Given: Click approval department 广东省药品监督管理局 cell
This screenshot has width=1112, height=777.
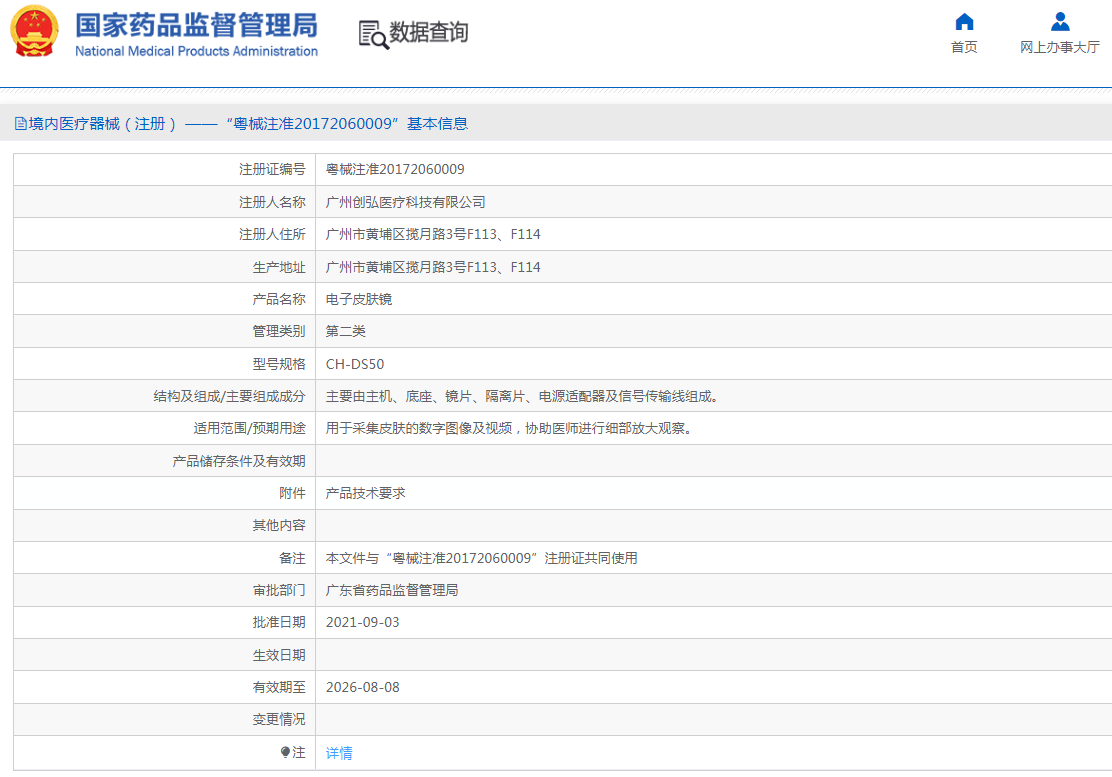Looking at the screenshot, I should [392, 590].
